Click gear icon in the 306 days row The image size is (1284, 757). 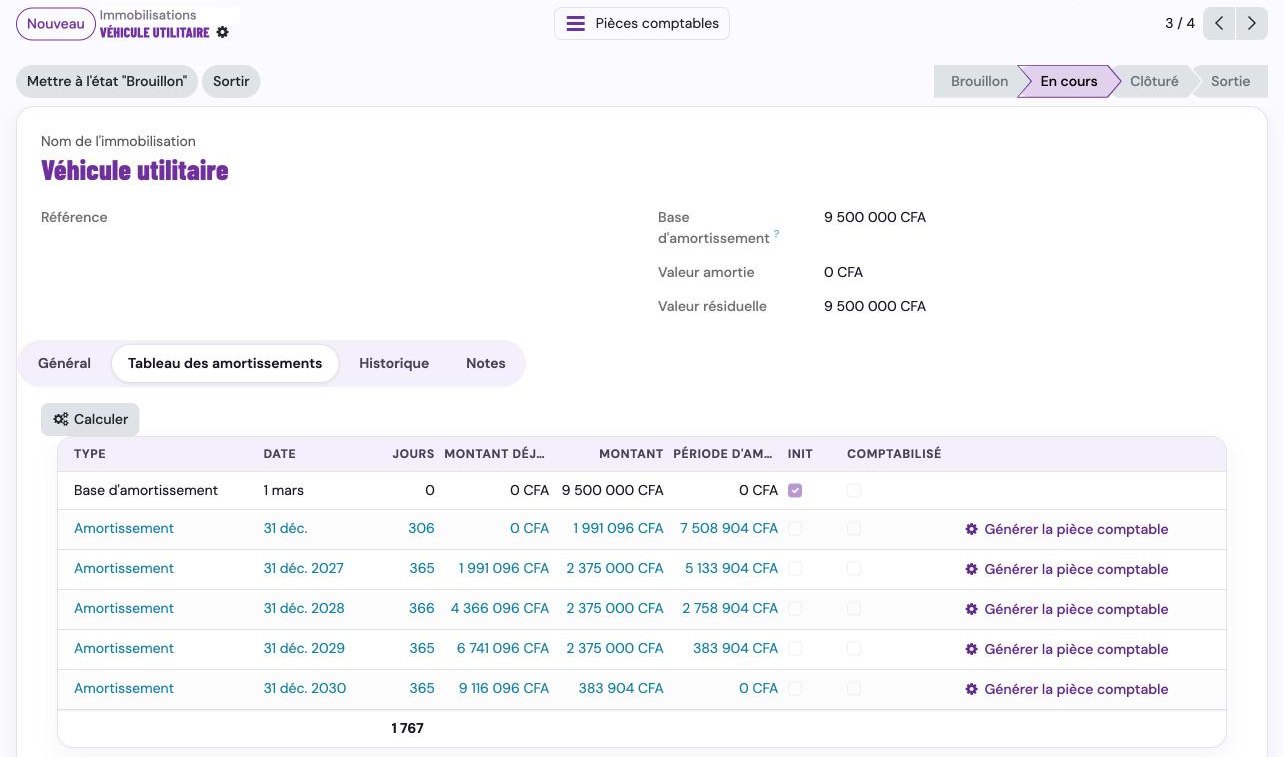[x=971, y=529]
